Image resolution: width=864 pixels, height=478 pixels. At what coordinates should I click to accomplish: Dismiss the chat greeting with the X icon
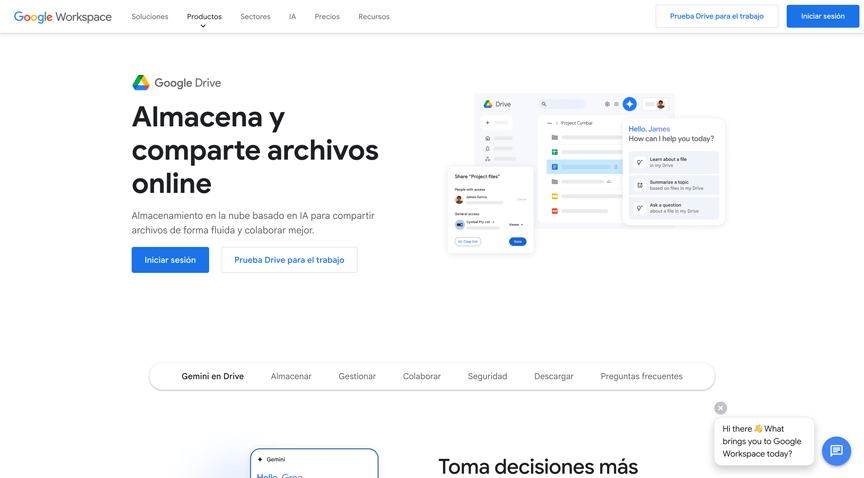(x=720, y=408)
